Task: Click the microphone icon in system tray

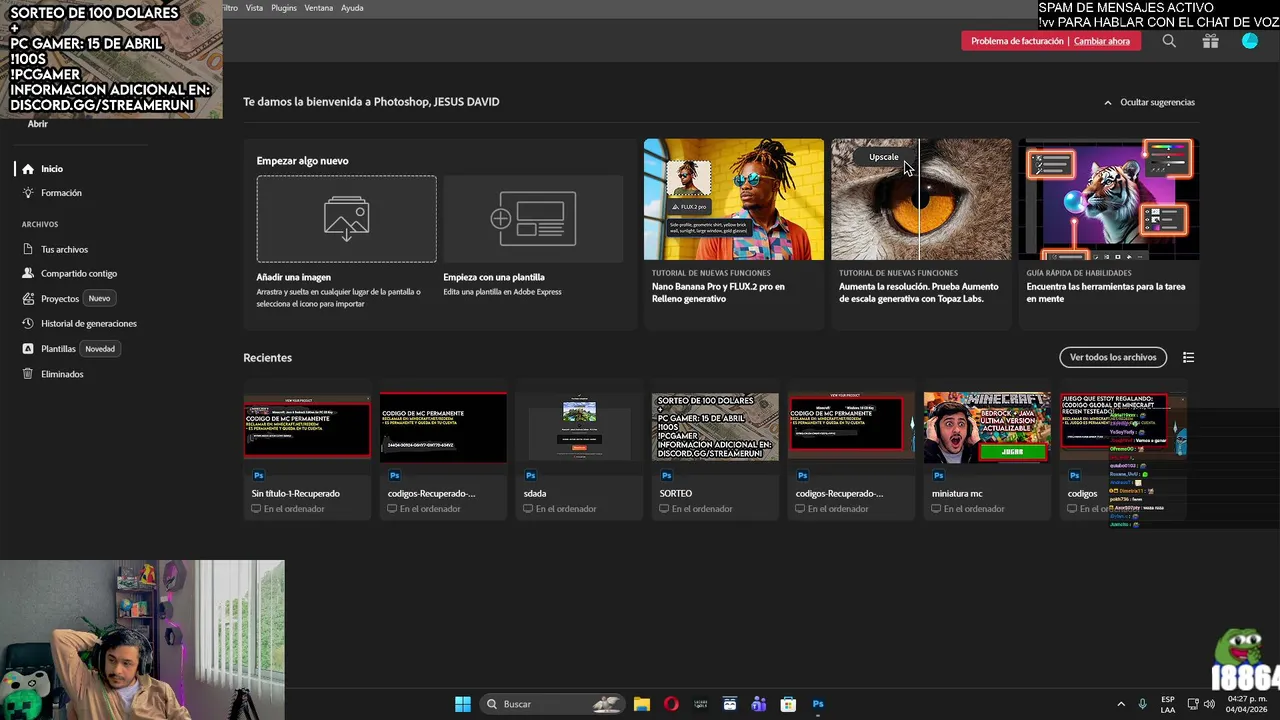Action: (1142, 704)
